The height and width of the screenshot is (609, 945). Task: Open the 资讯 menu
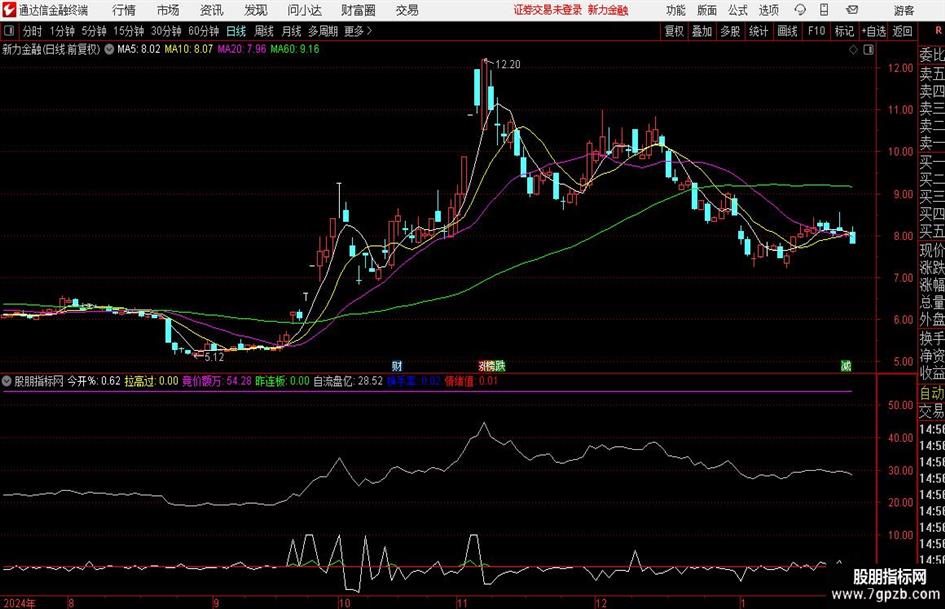[x=211, y=10]
